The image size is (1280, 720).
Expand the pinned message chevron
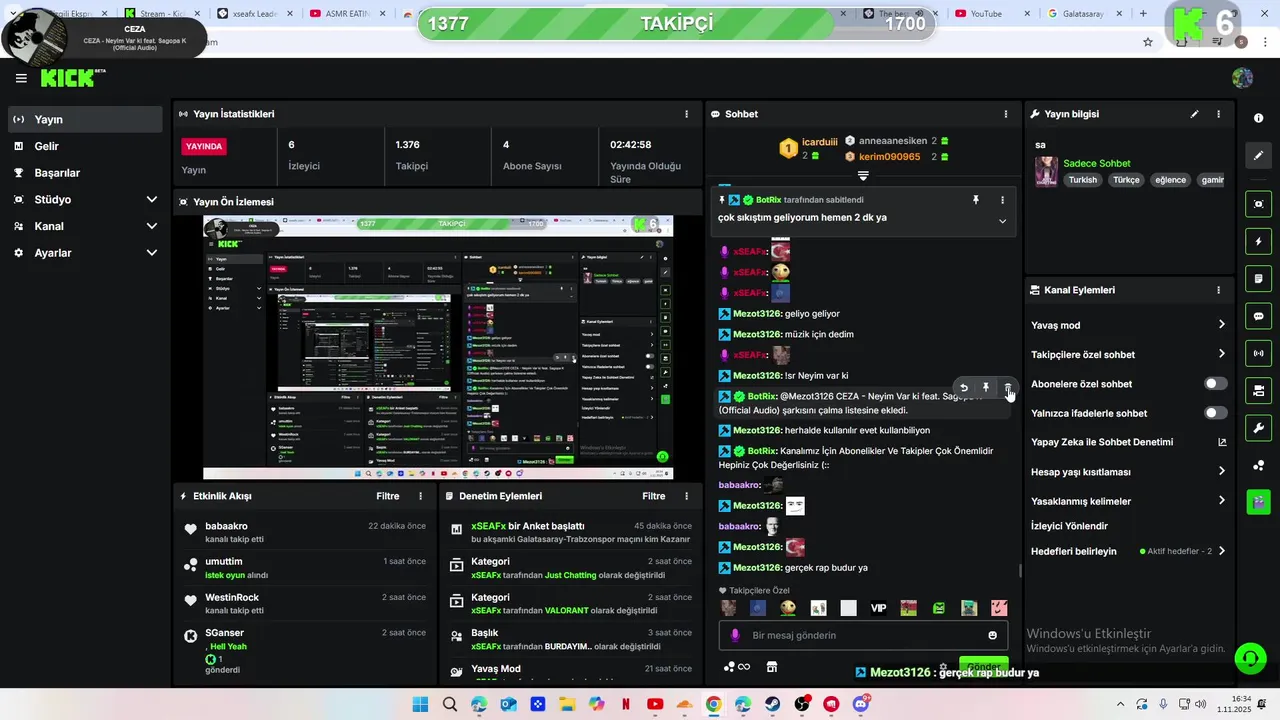coord(1002,221)
